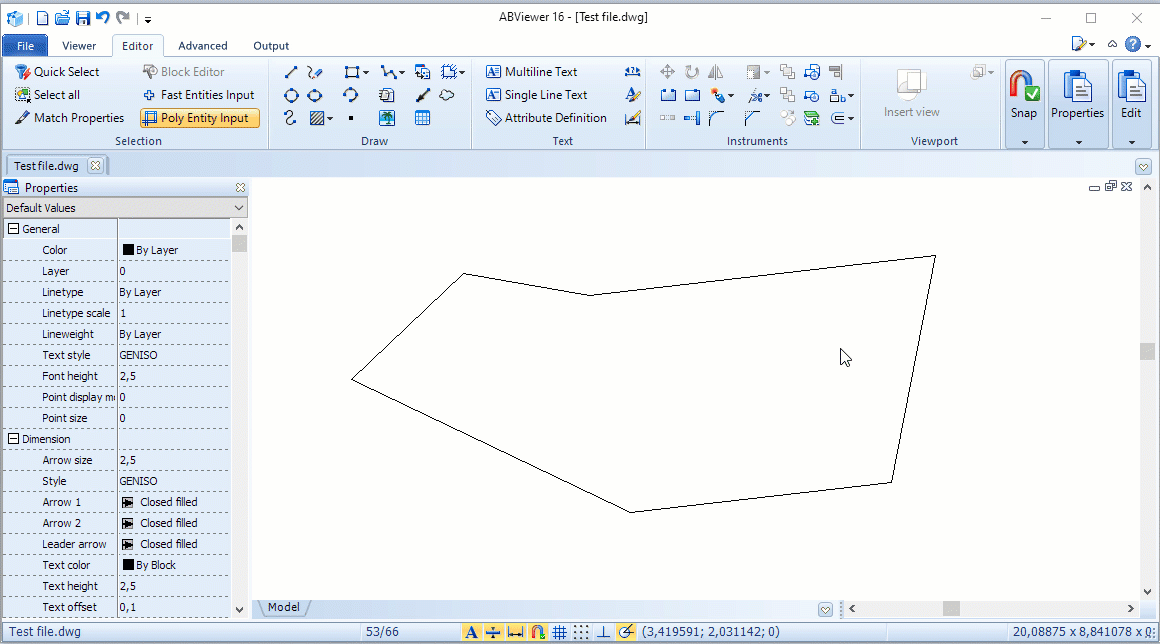The height and width of the screenshot is (644, 1160).
Task: Create a table with the Table tool
Action: click(x=422, y=117)
